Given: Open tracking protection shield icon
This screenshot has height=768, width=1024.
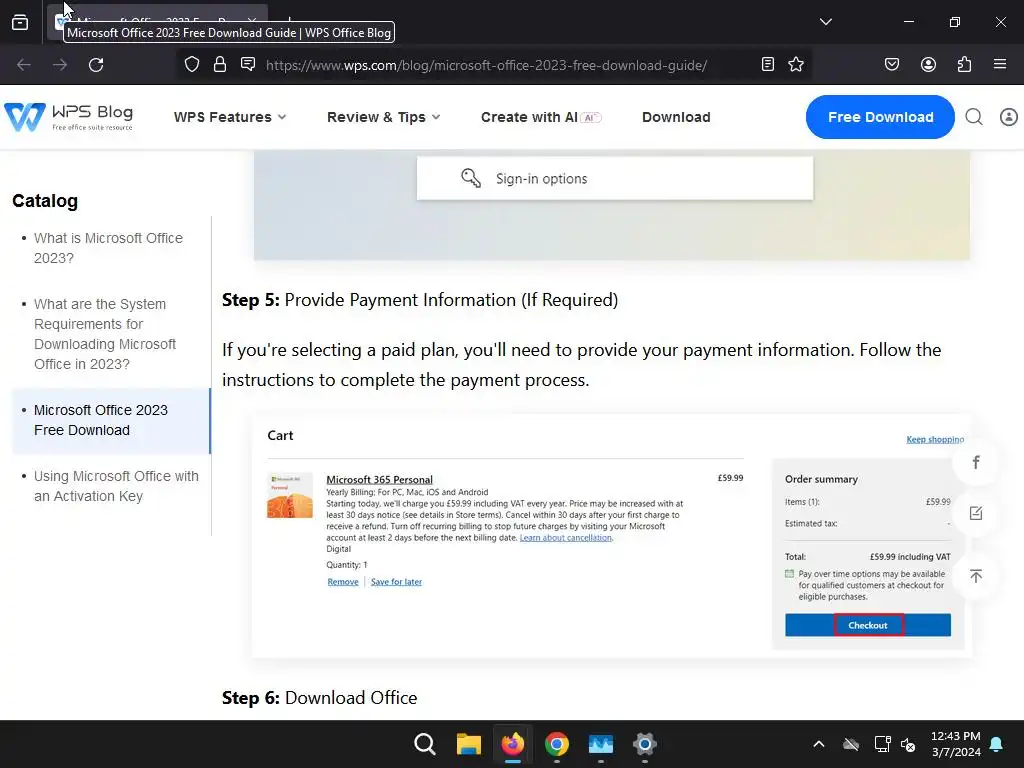Looking at the screenshot, I should [x=191, y=65].
